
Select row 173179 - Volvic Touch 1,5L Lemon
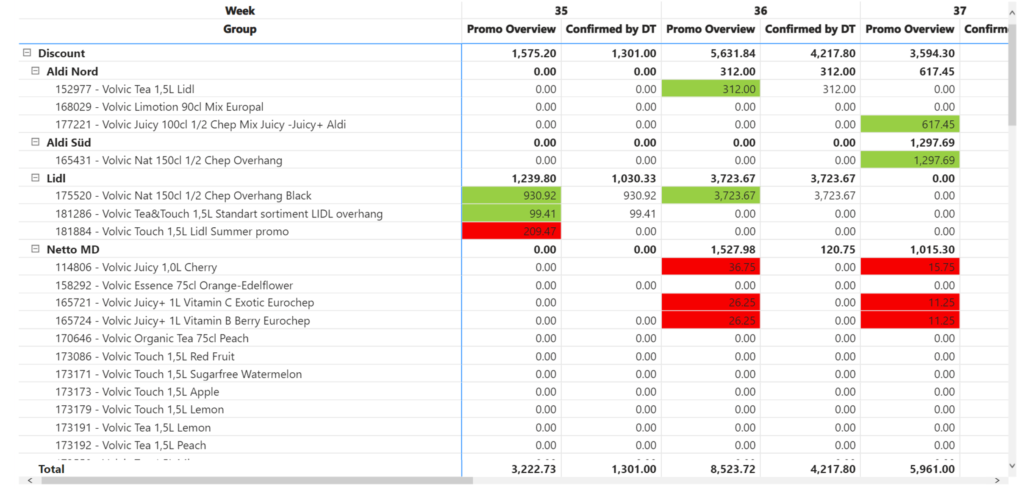(x=240, y=409)
